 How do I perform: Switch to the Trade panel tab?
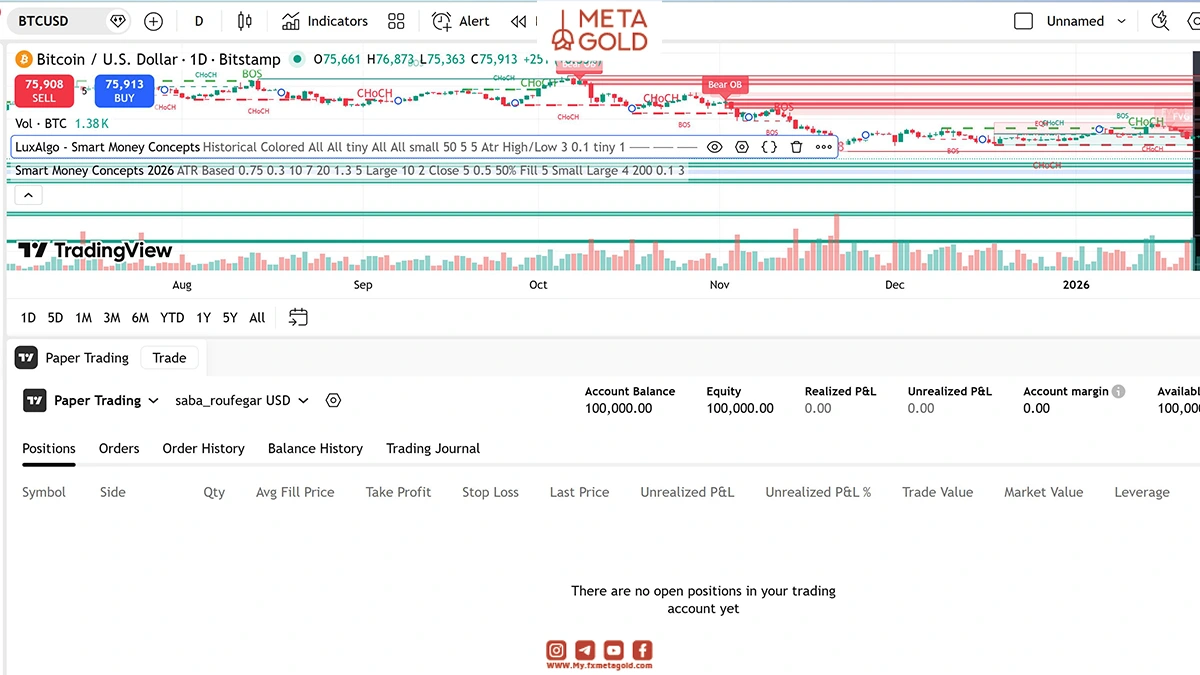[169, 358]
